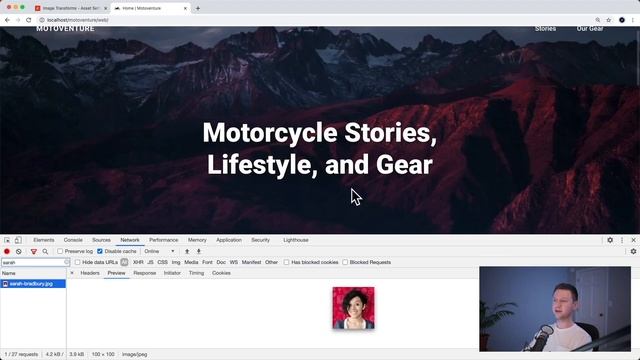Select the sarah-bradbury.jpg request row

point(33,283)
